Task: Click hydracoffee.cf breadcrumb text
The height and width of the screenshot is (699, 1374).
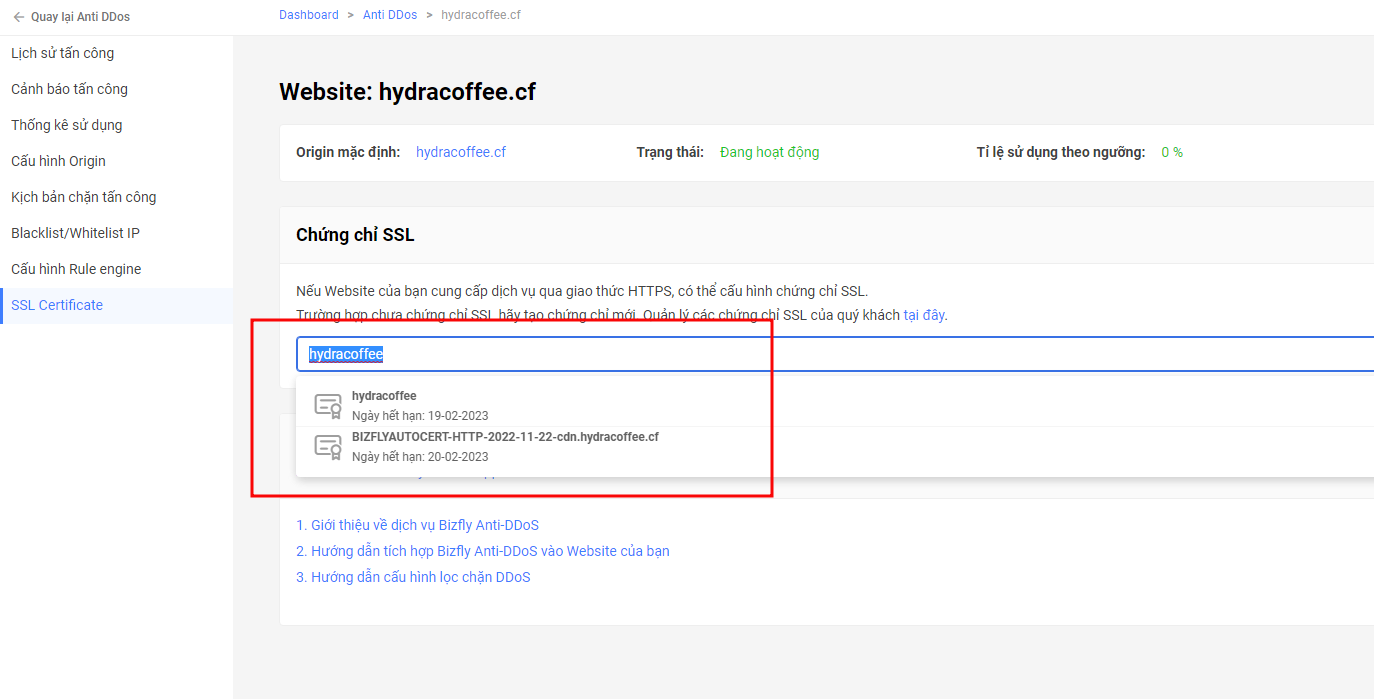Action: click(x=481, y=15)
